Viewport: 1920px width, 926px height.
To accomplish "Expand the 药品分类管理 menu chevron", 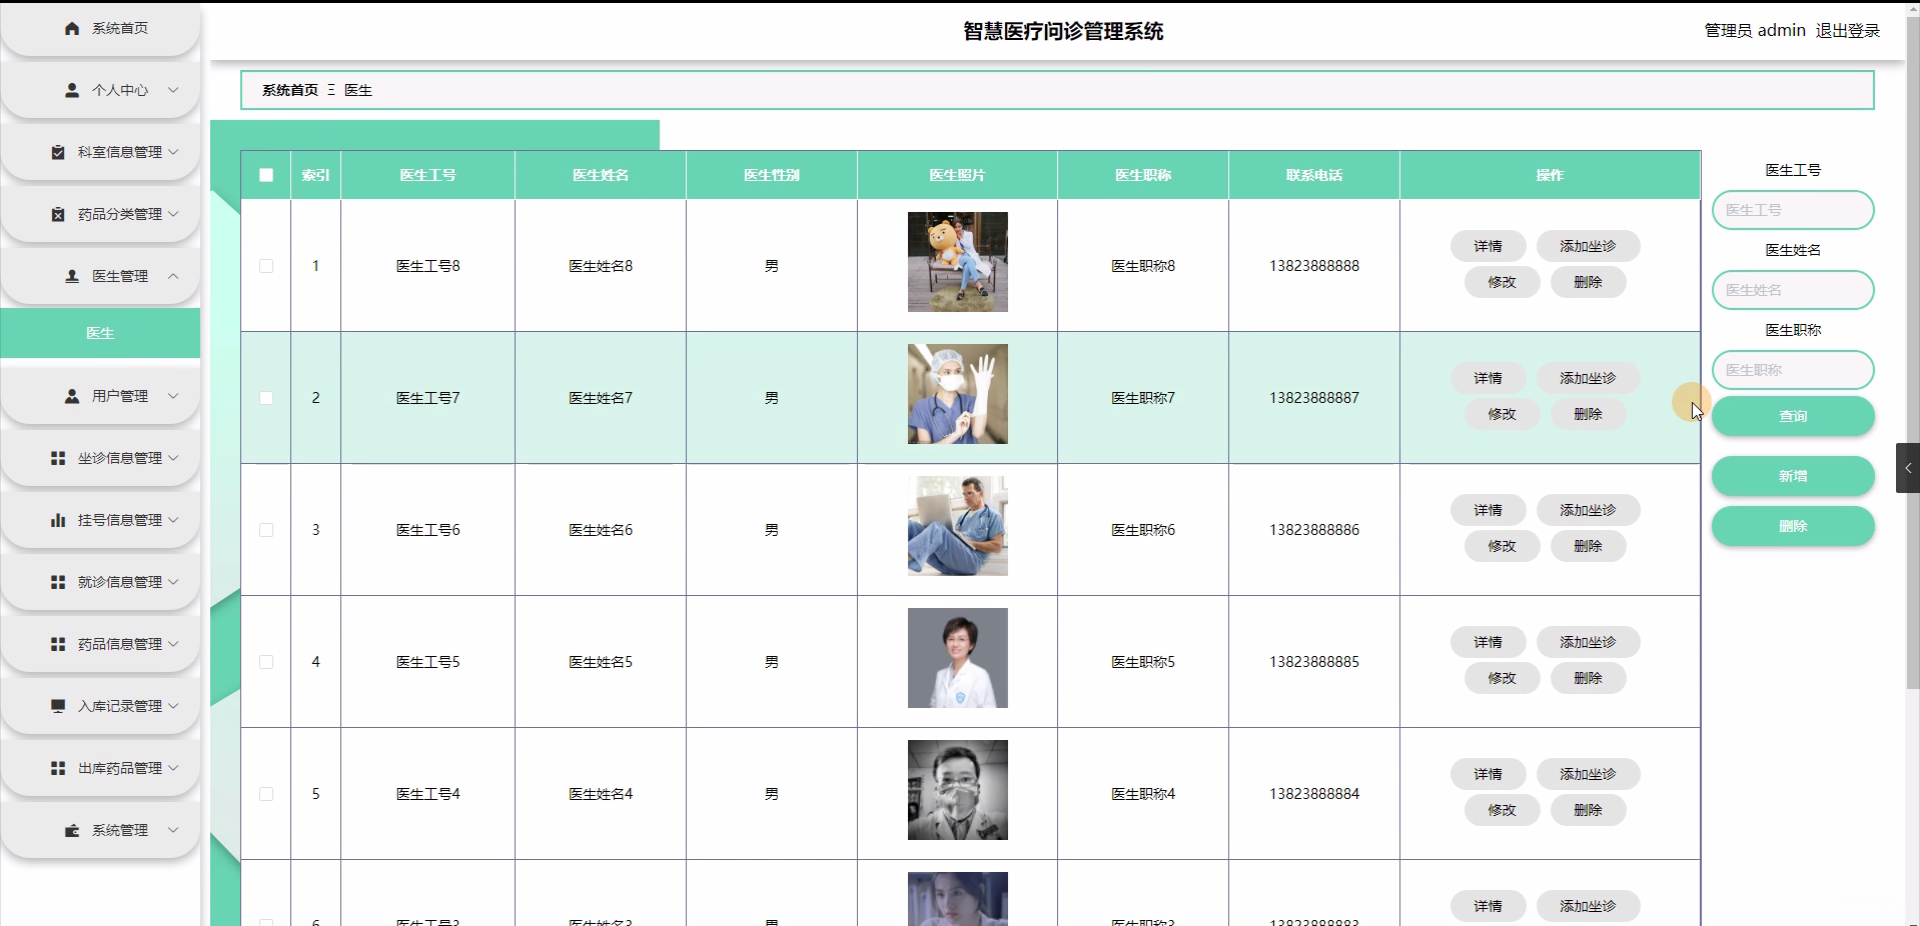I will (173, 214).
